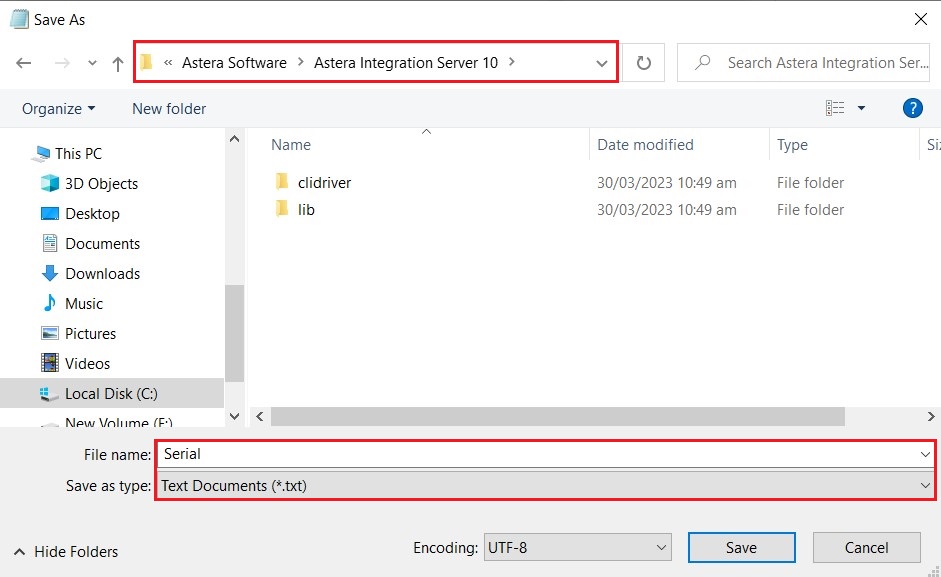The width and height of the screenshot is (941, 577).
Task: Select Downloads in the navigation pane
Action: tap(102, 274)
